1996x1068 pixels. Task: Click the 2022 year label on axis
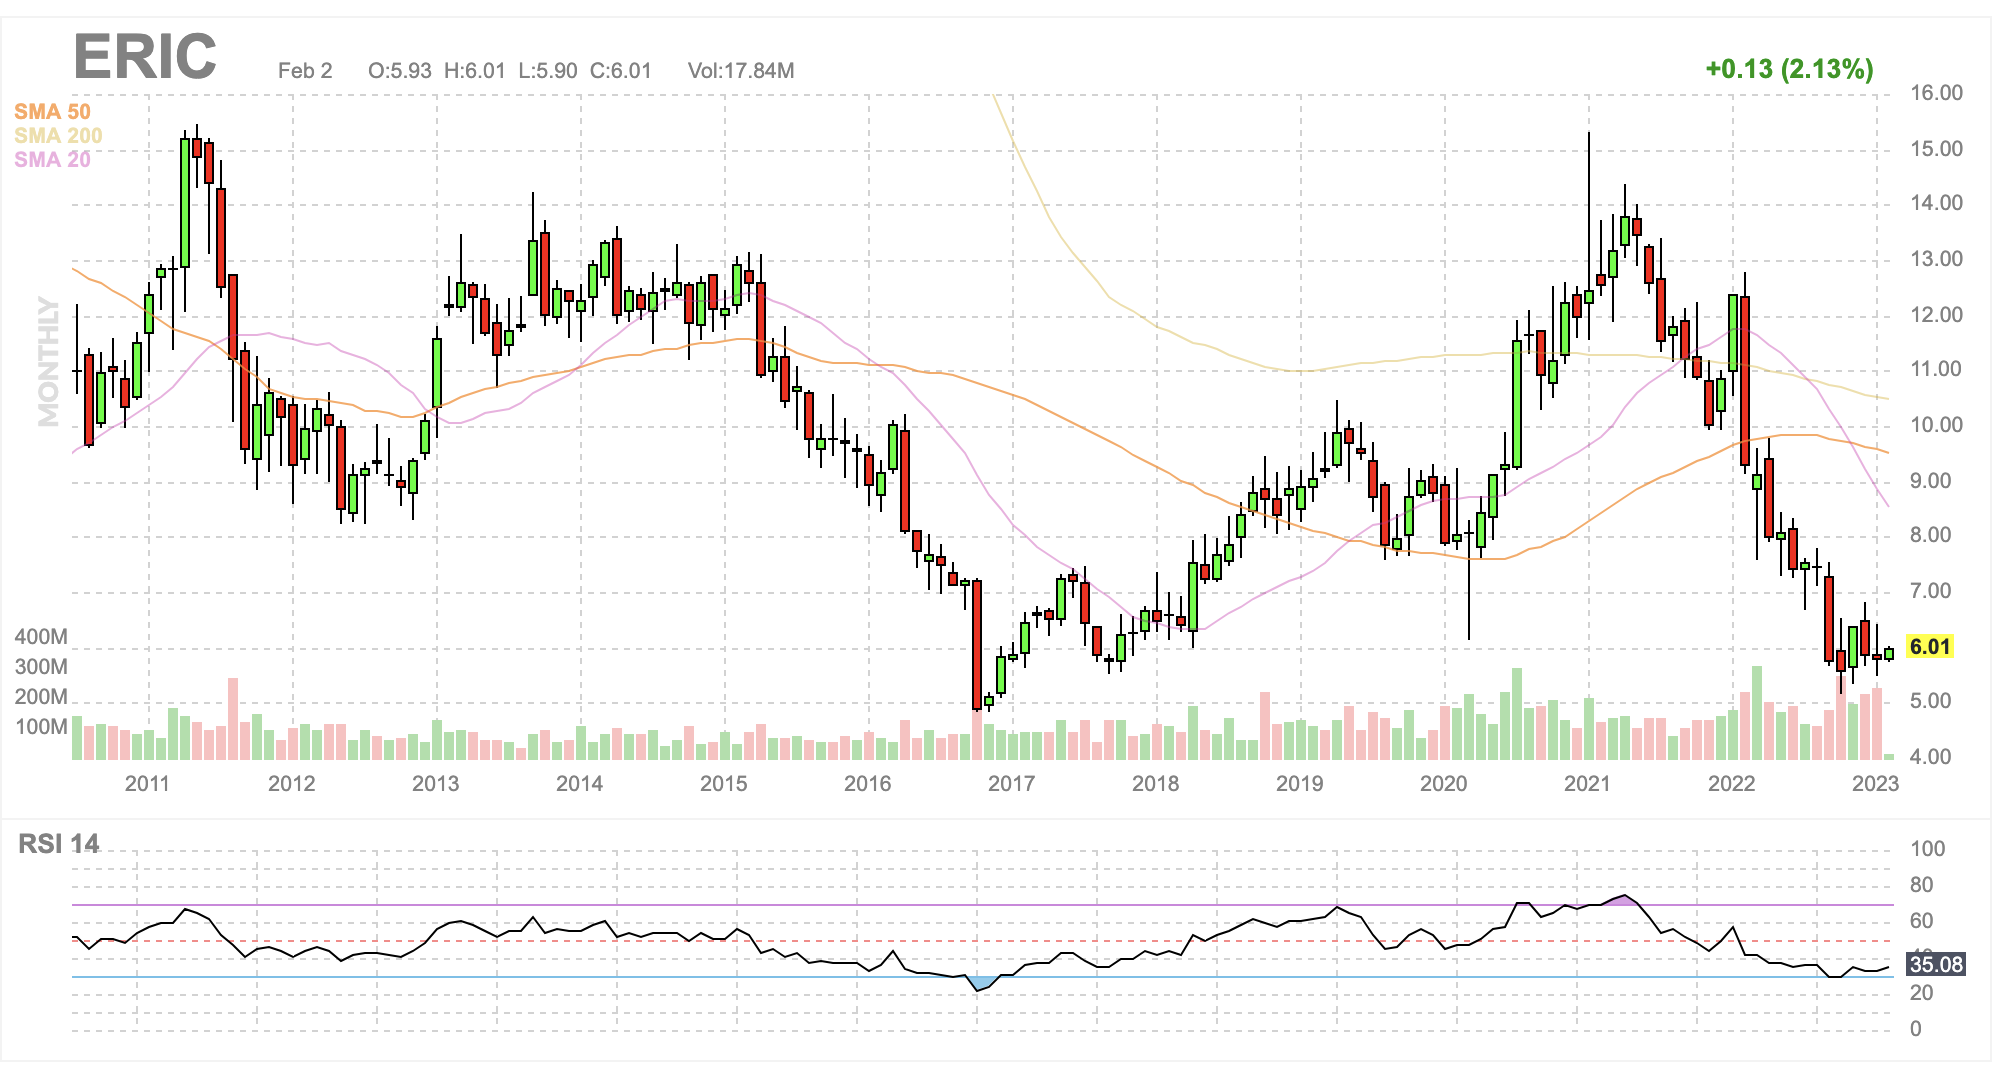(x=1731, y=783)
